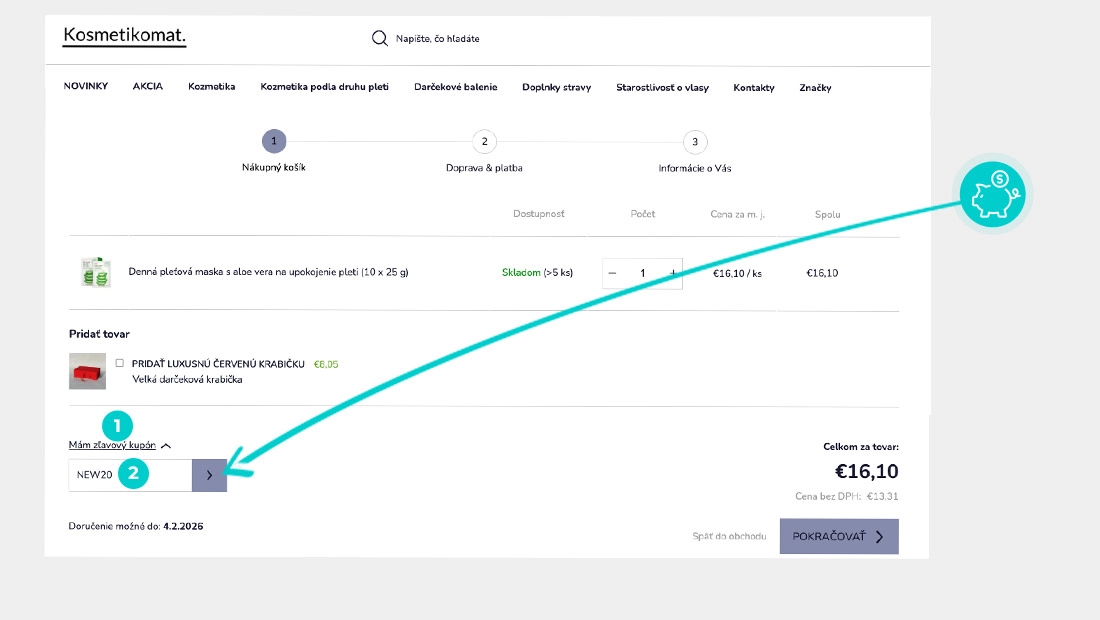Open the aloe vera mask product link

pyautogui.click(x=268, y=272)
